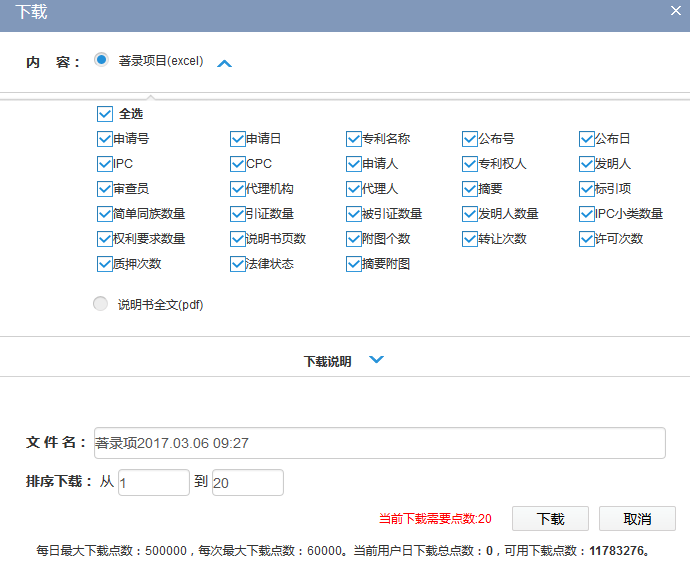Uncheck the 代理机构 checkbox
This screenshot has height=572, width=690.
pyautogui.click(x=238, y=188)
